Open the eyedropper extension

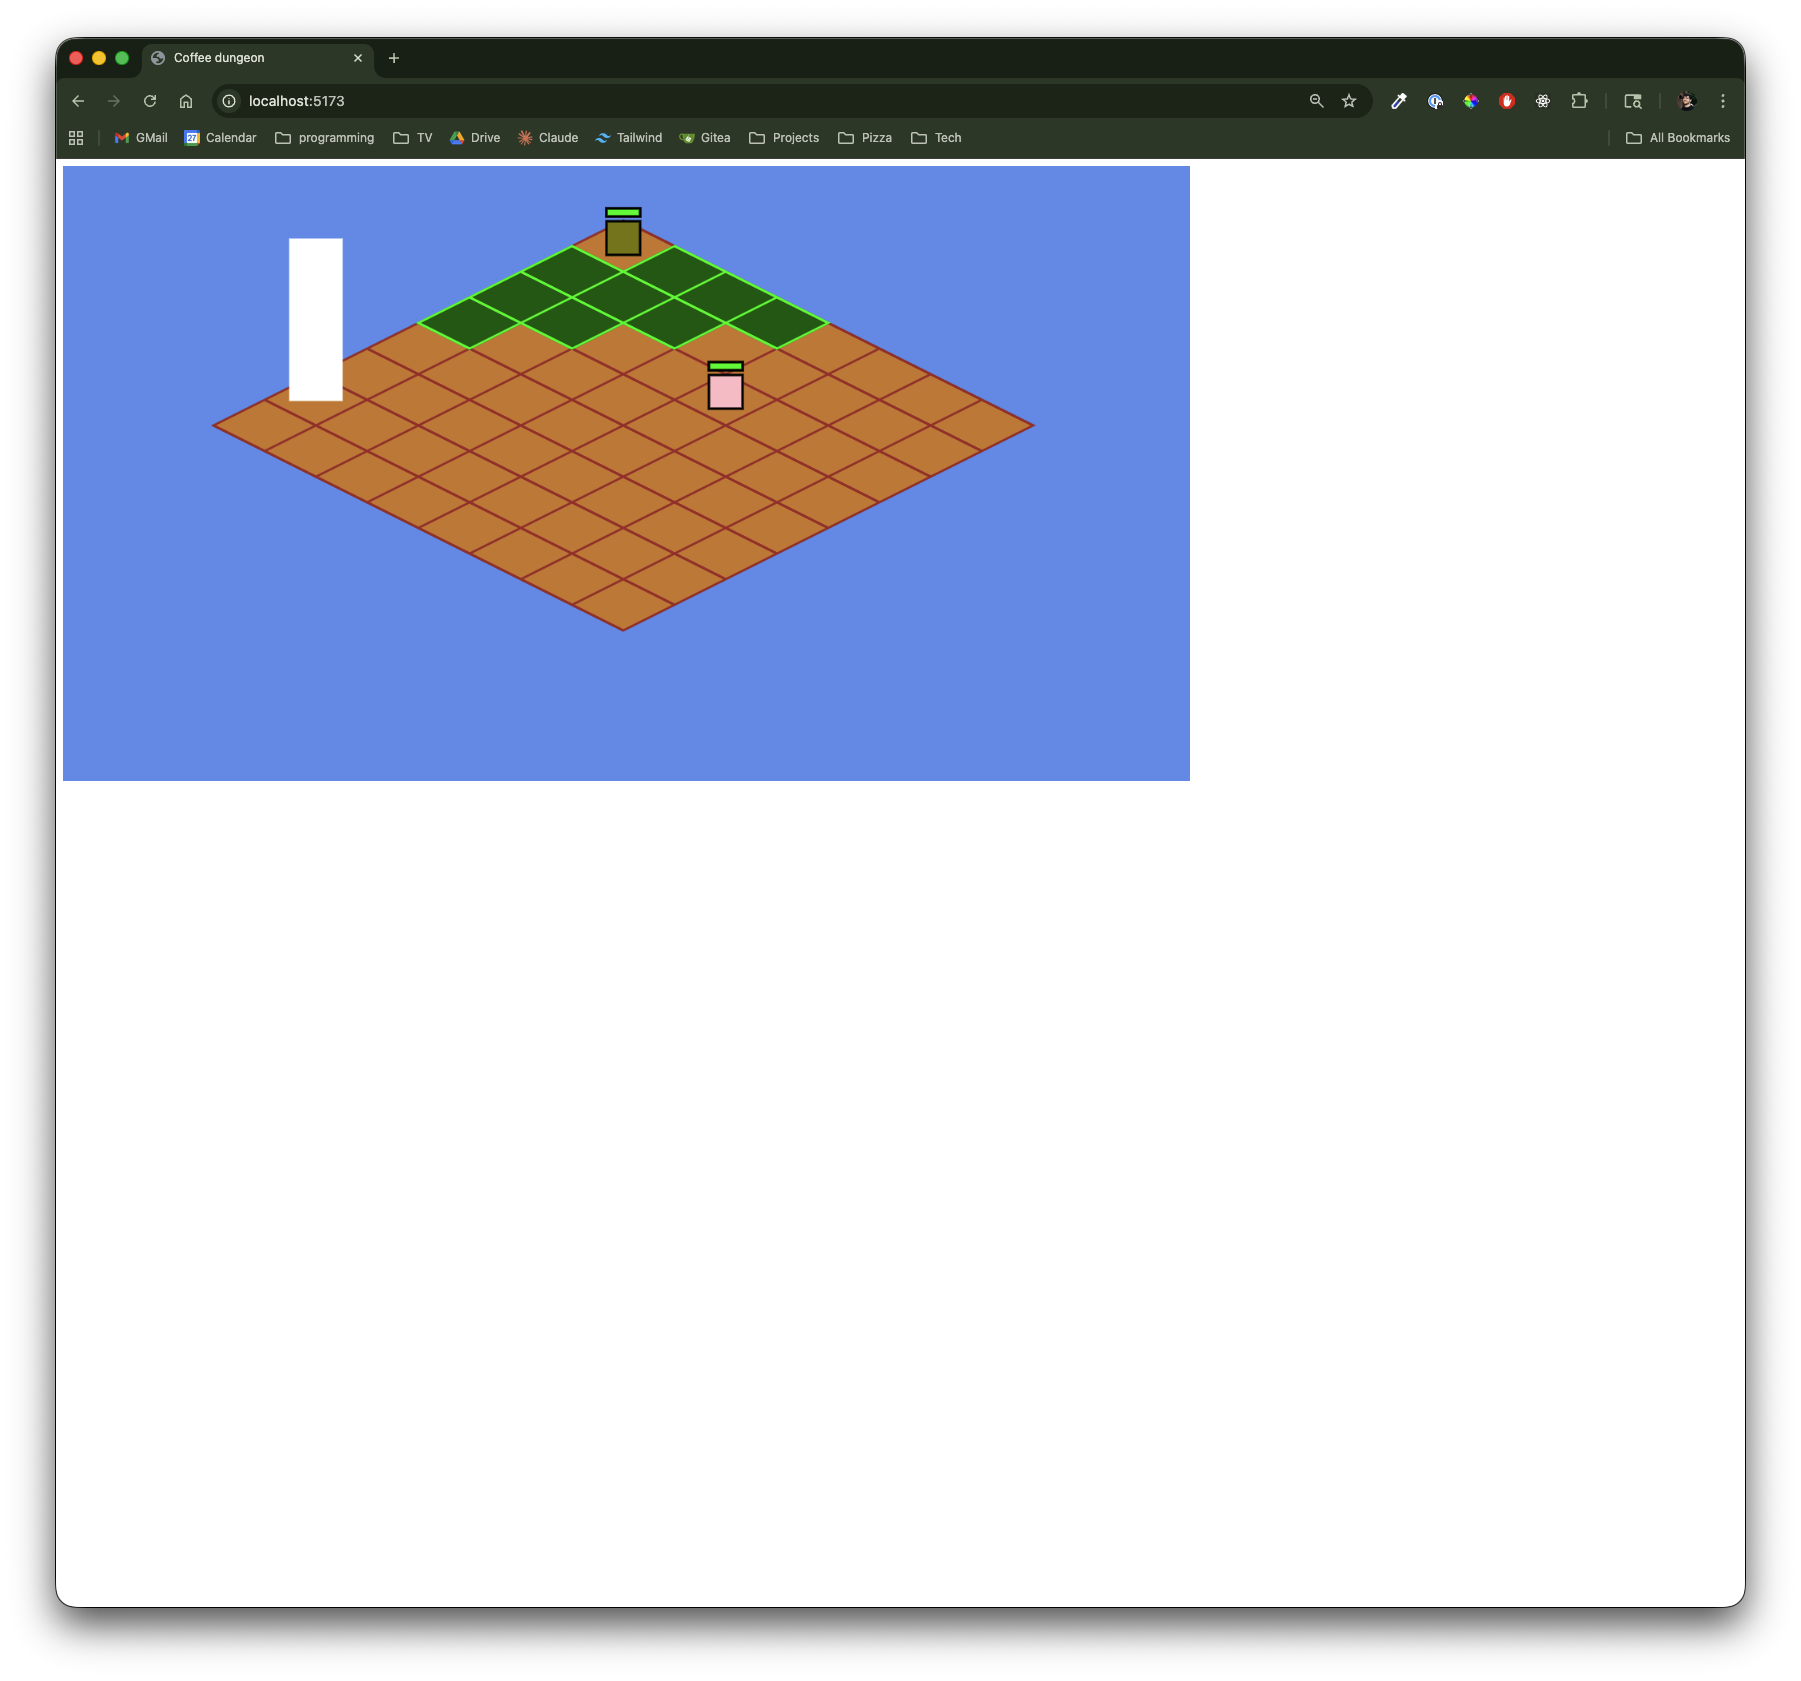click(1399, 101)
